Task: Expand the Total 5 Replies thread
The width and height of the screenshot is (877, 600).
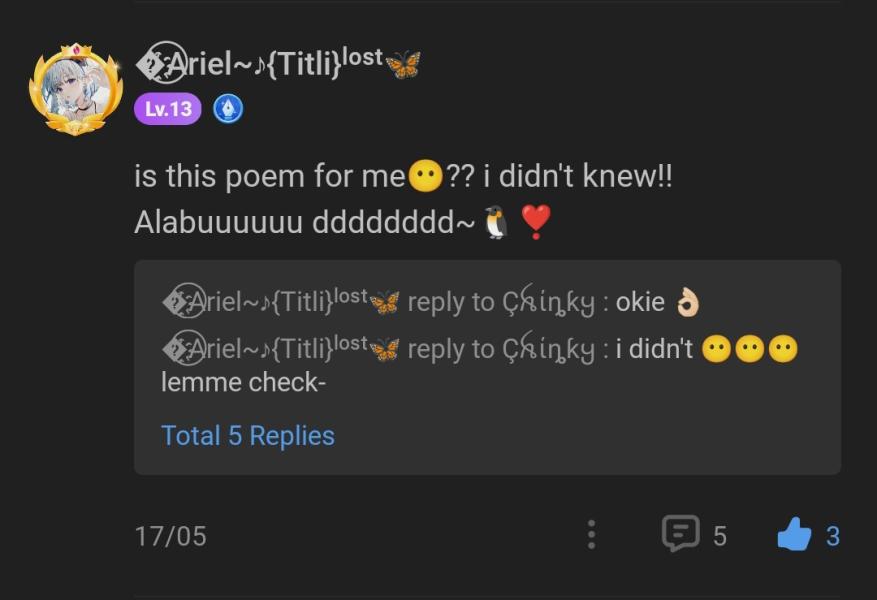Action: [248, 436]
